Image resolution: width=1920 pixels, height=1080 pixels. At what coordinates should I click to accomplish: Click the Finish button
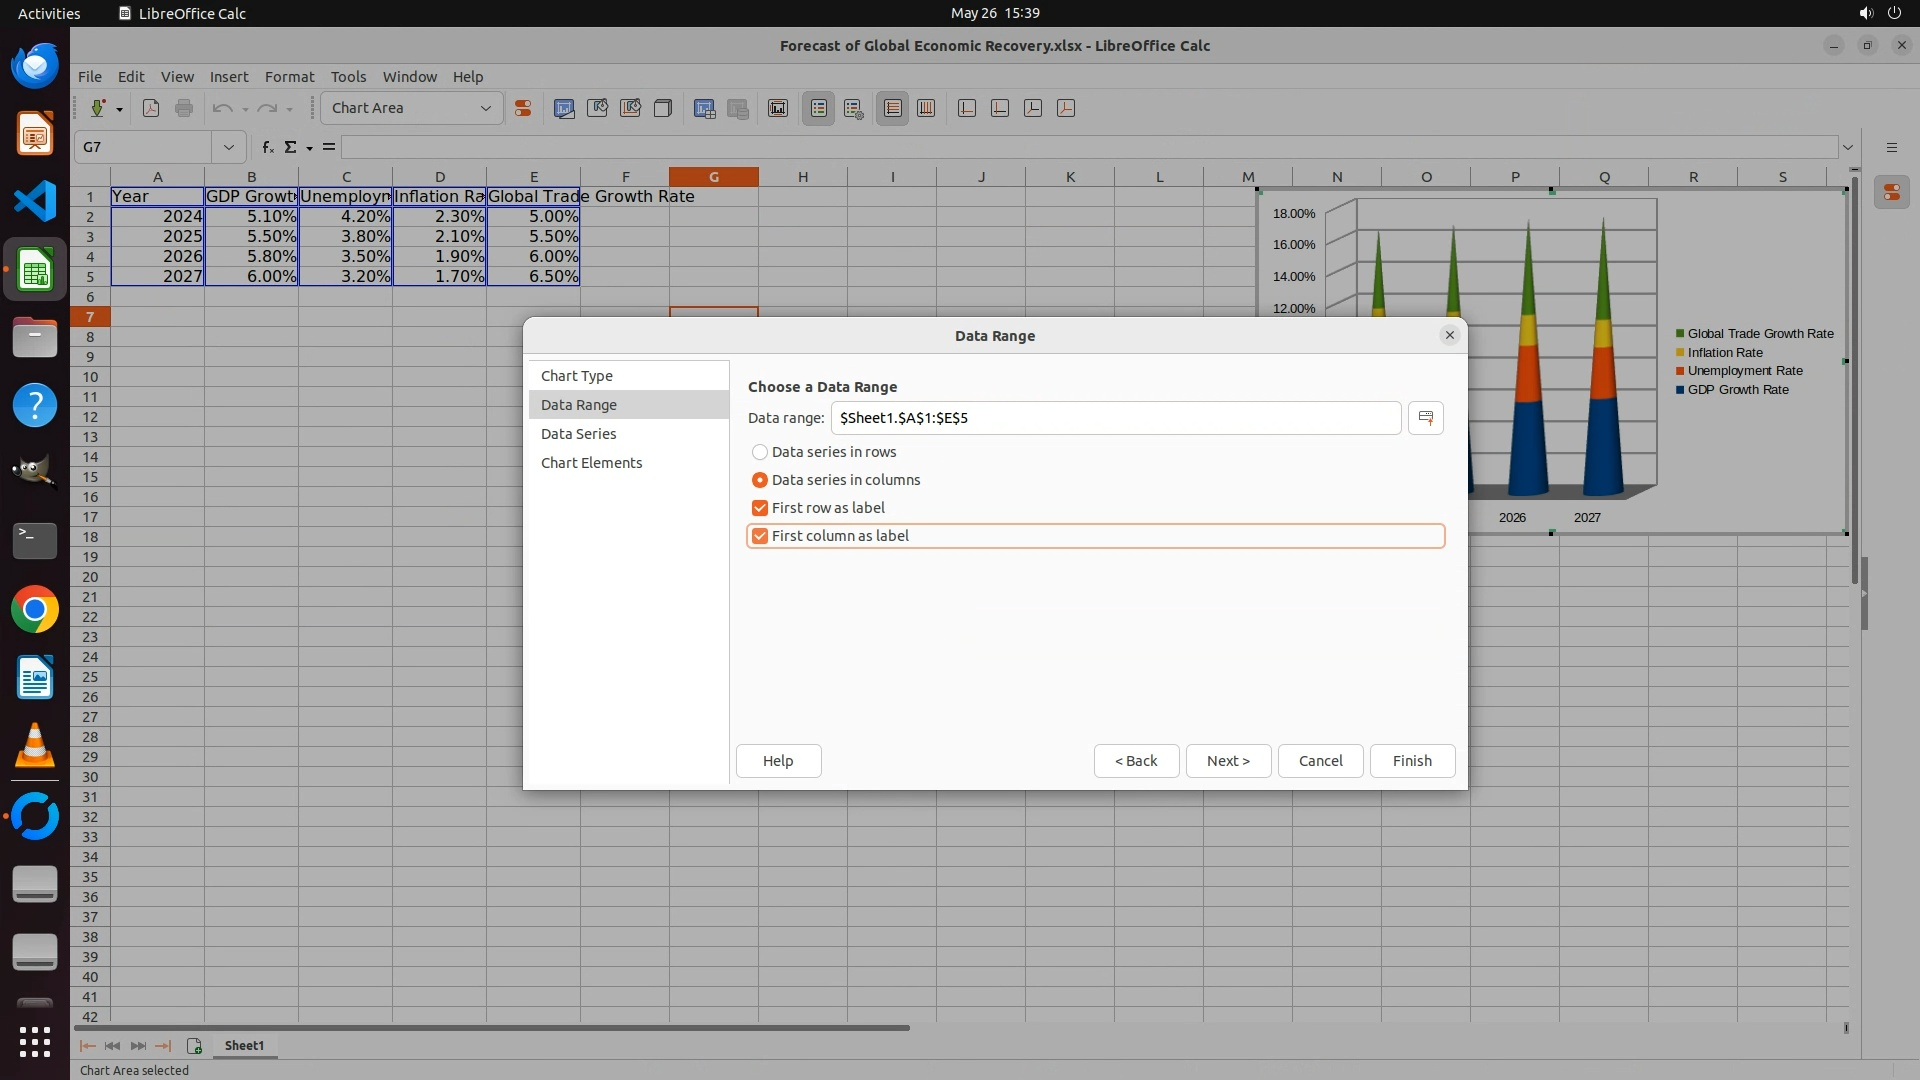point(1411,761)
